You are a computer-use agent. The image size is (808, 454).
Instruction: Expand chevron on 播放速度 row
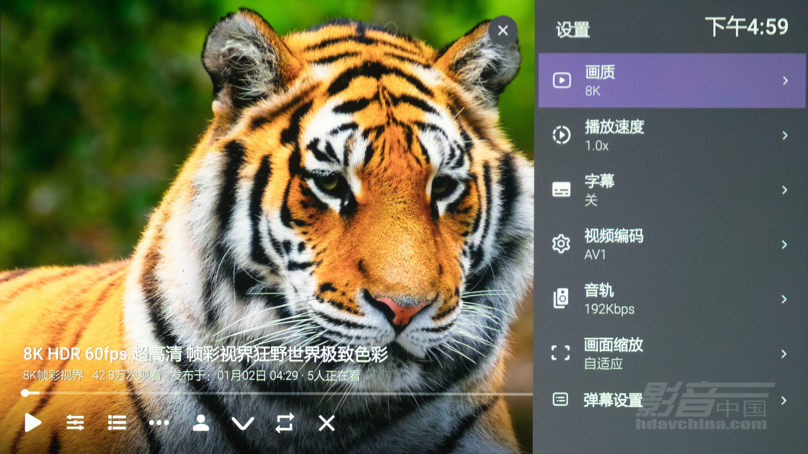click(x=785, y=136)
